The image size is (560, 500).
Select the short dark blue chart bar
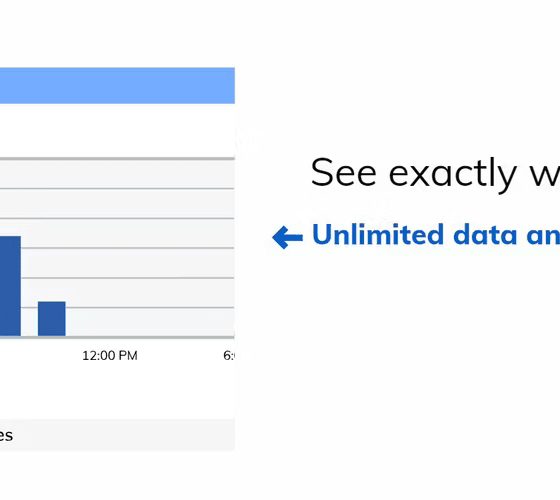click(52, 319)
